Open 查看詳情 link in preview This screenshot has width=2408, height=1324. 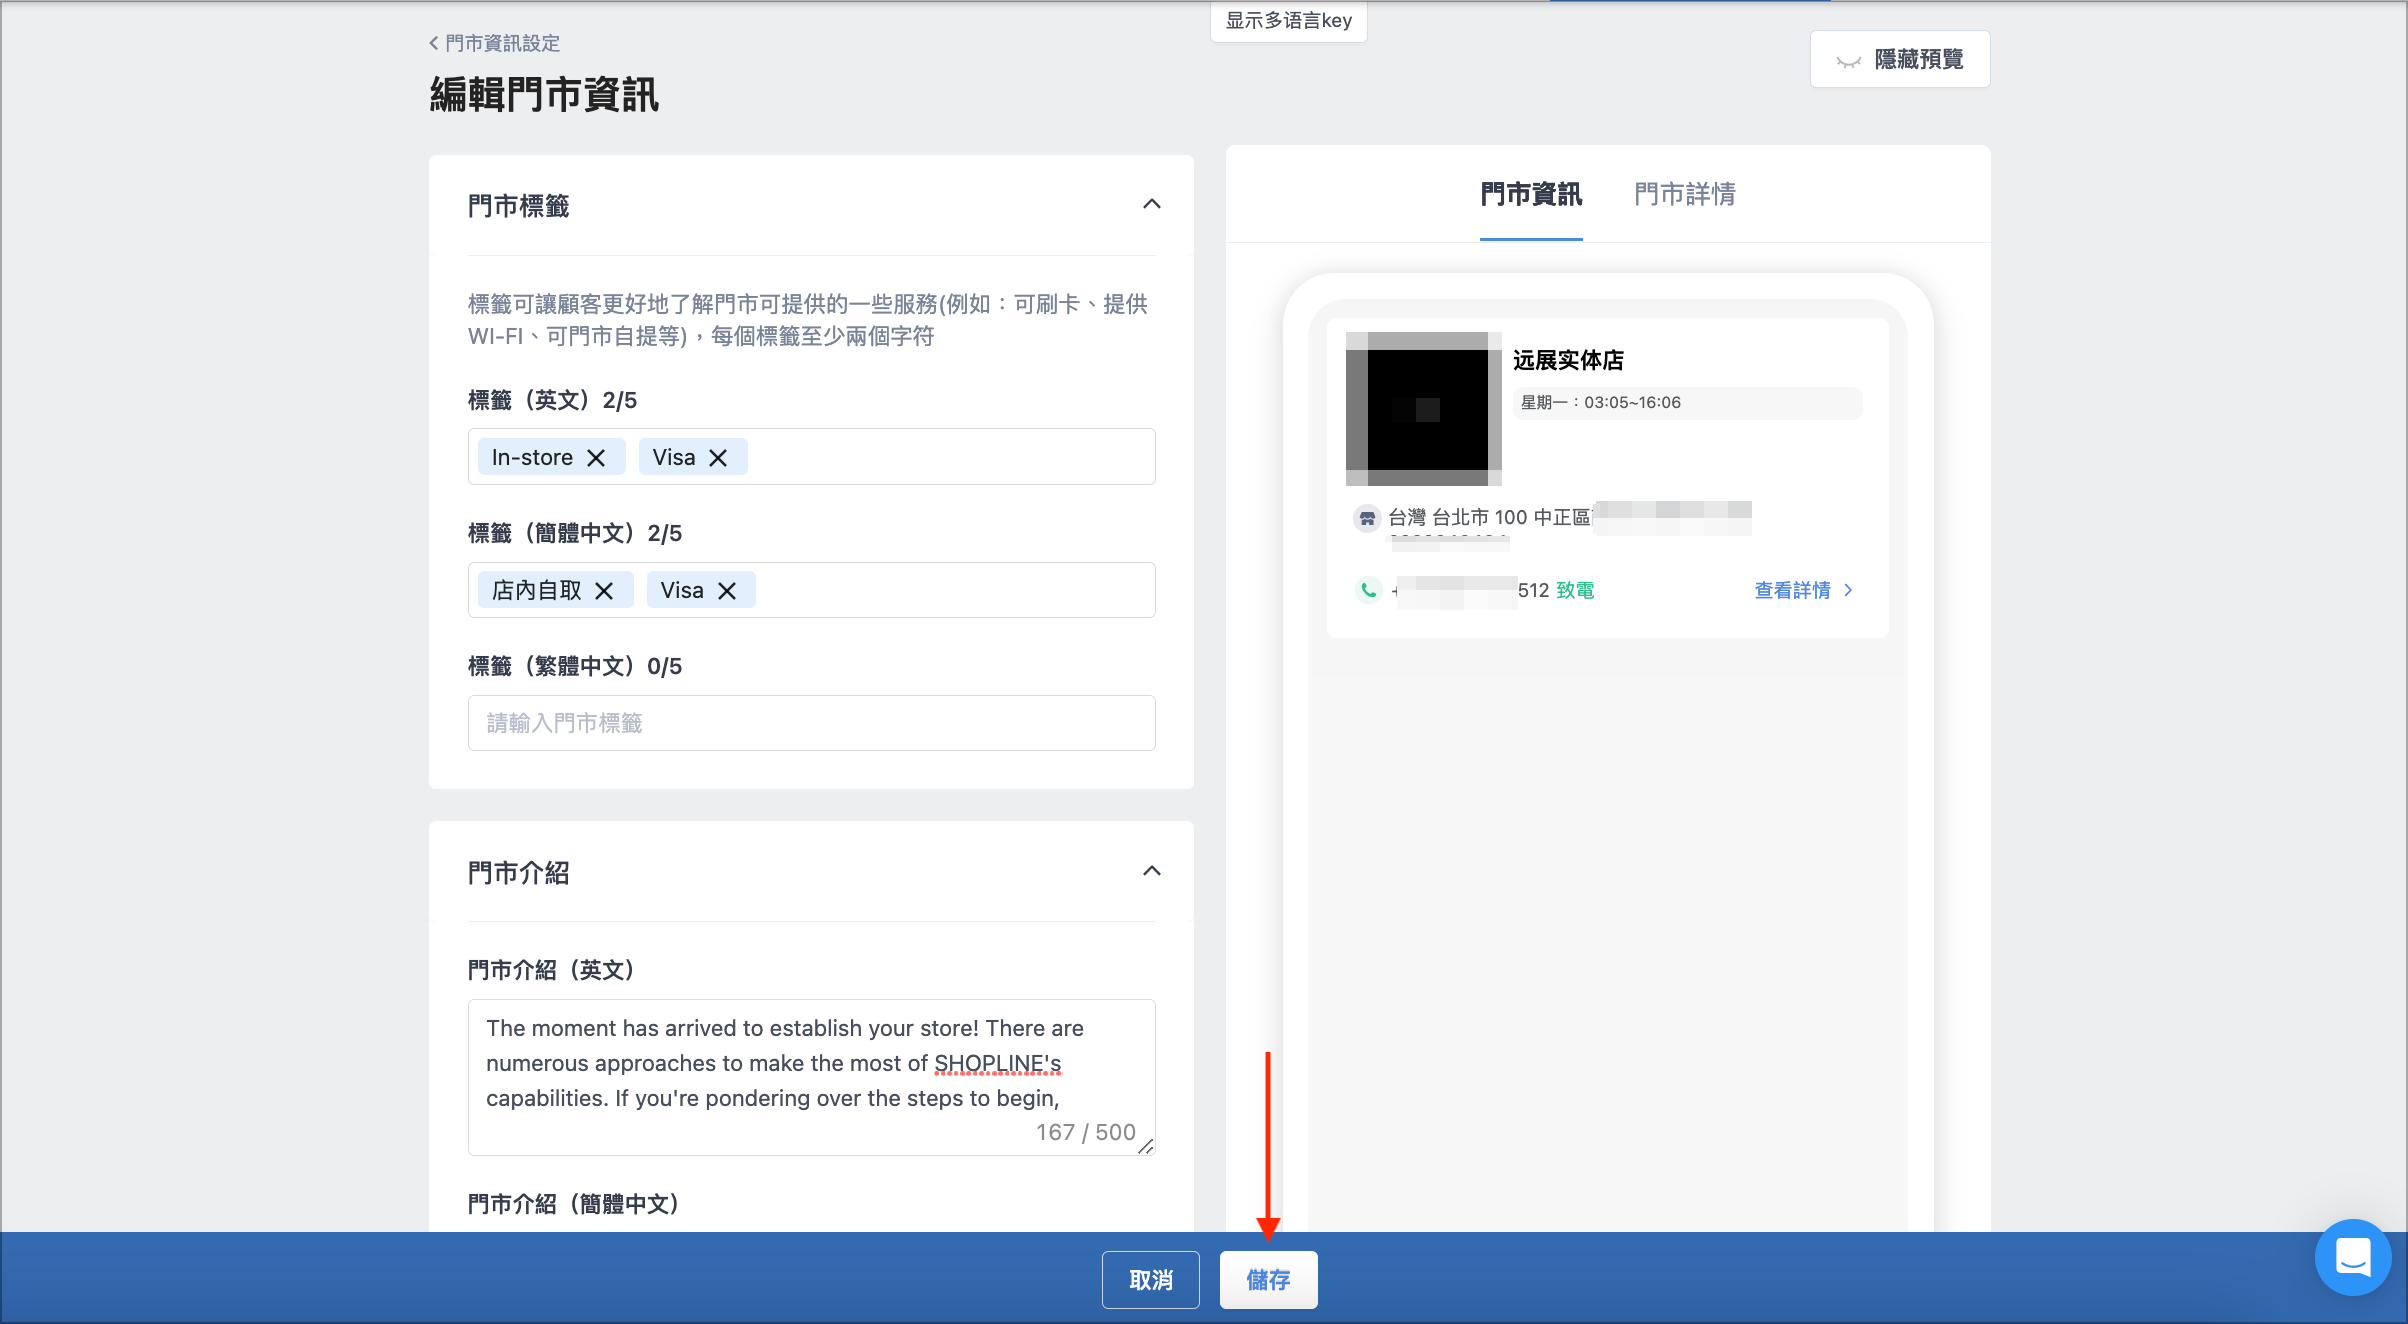tap(1804, 591)
